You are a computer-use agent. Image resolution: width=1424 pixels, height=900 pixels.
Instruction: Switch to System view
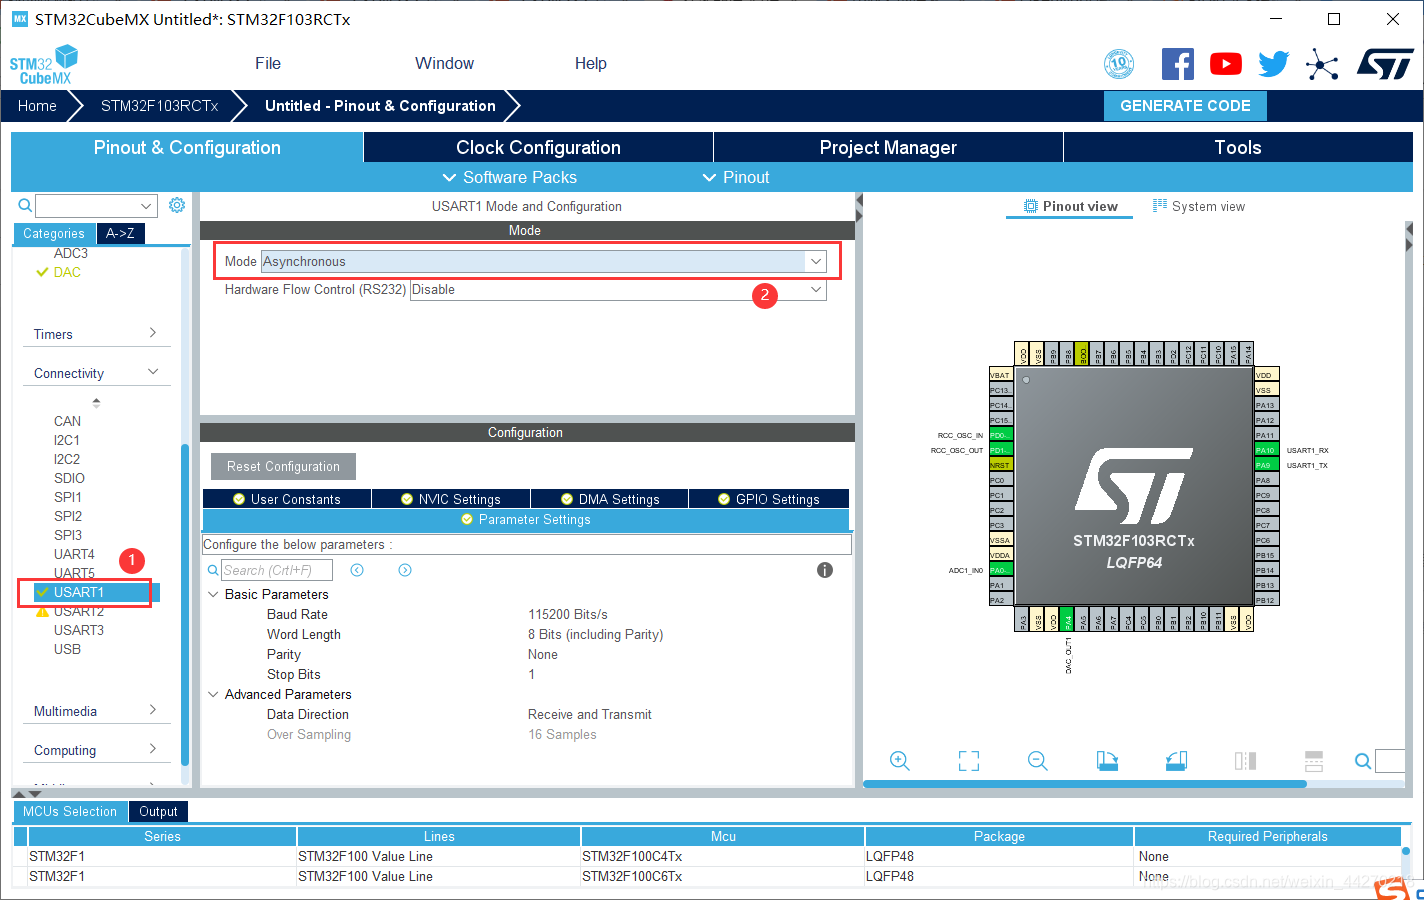coord(1198,206)
